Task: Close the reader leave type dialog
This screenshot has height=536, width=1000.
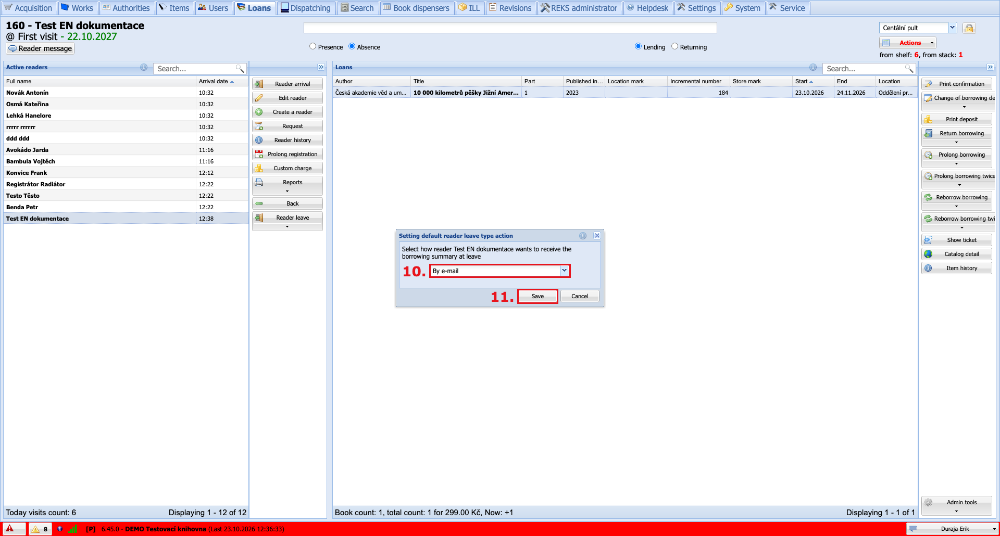Action: [x=596, y=235]
